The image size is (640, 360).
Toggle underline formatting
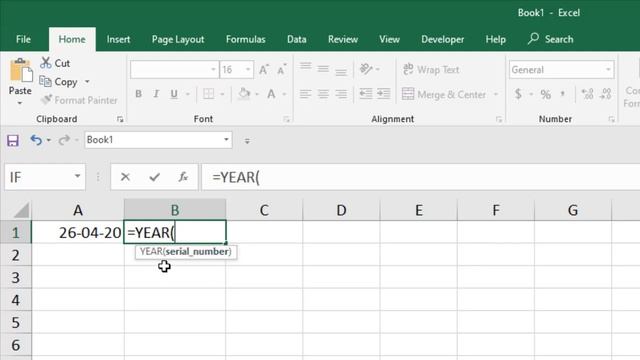(174, 94)
